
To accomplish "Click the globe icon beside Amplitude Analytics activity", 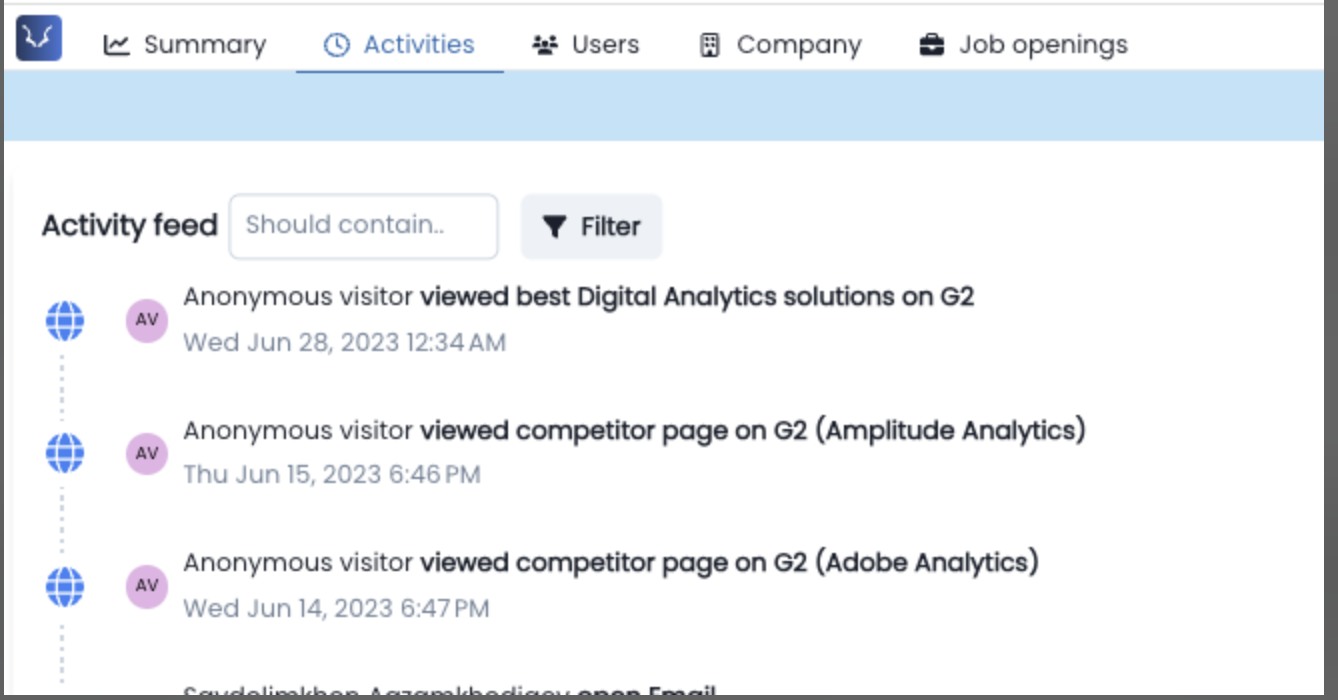I will (65, 453).
